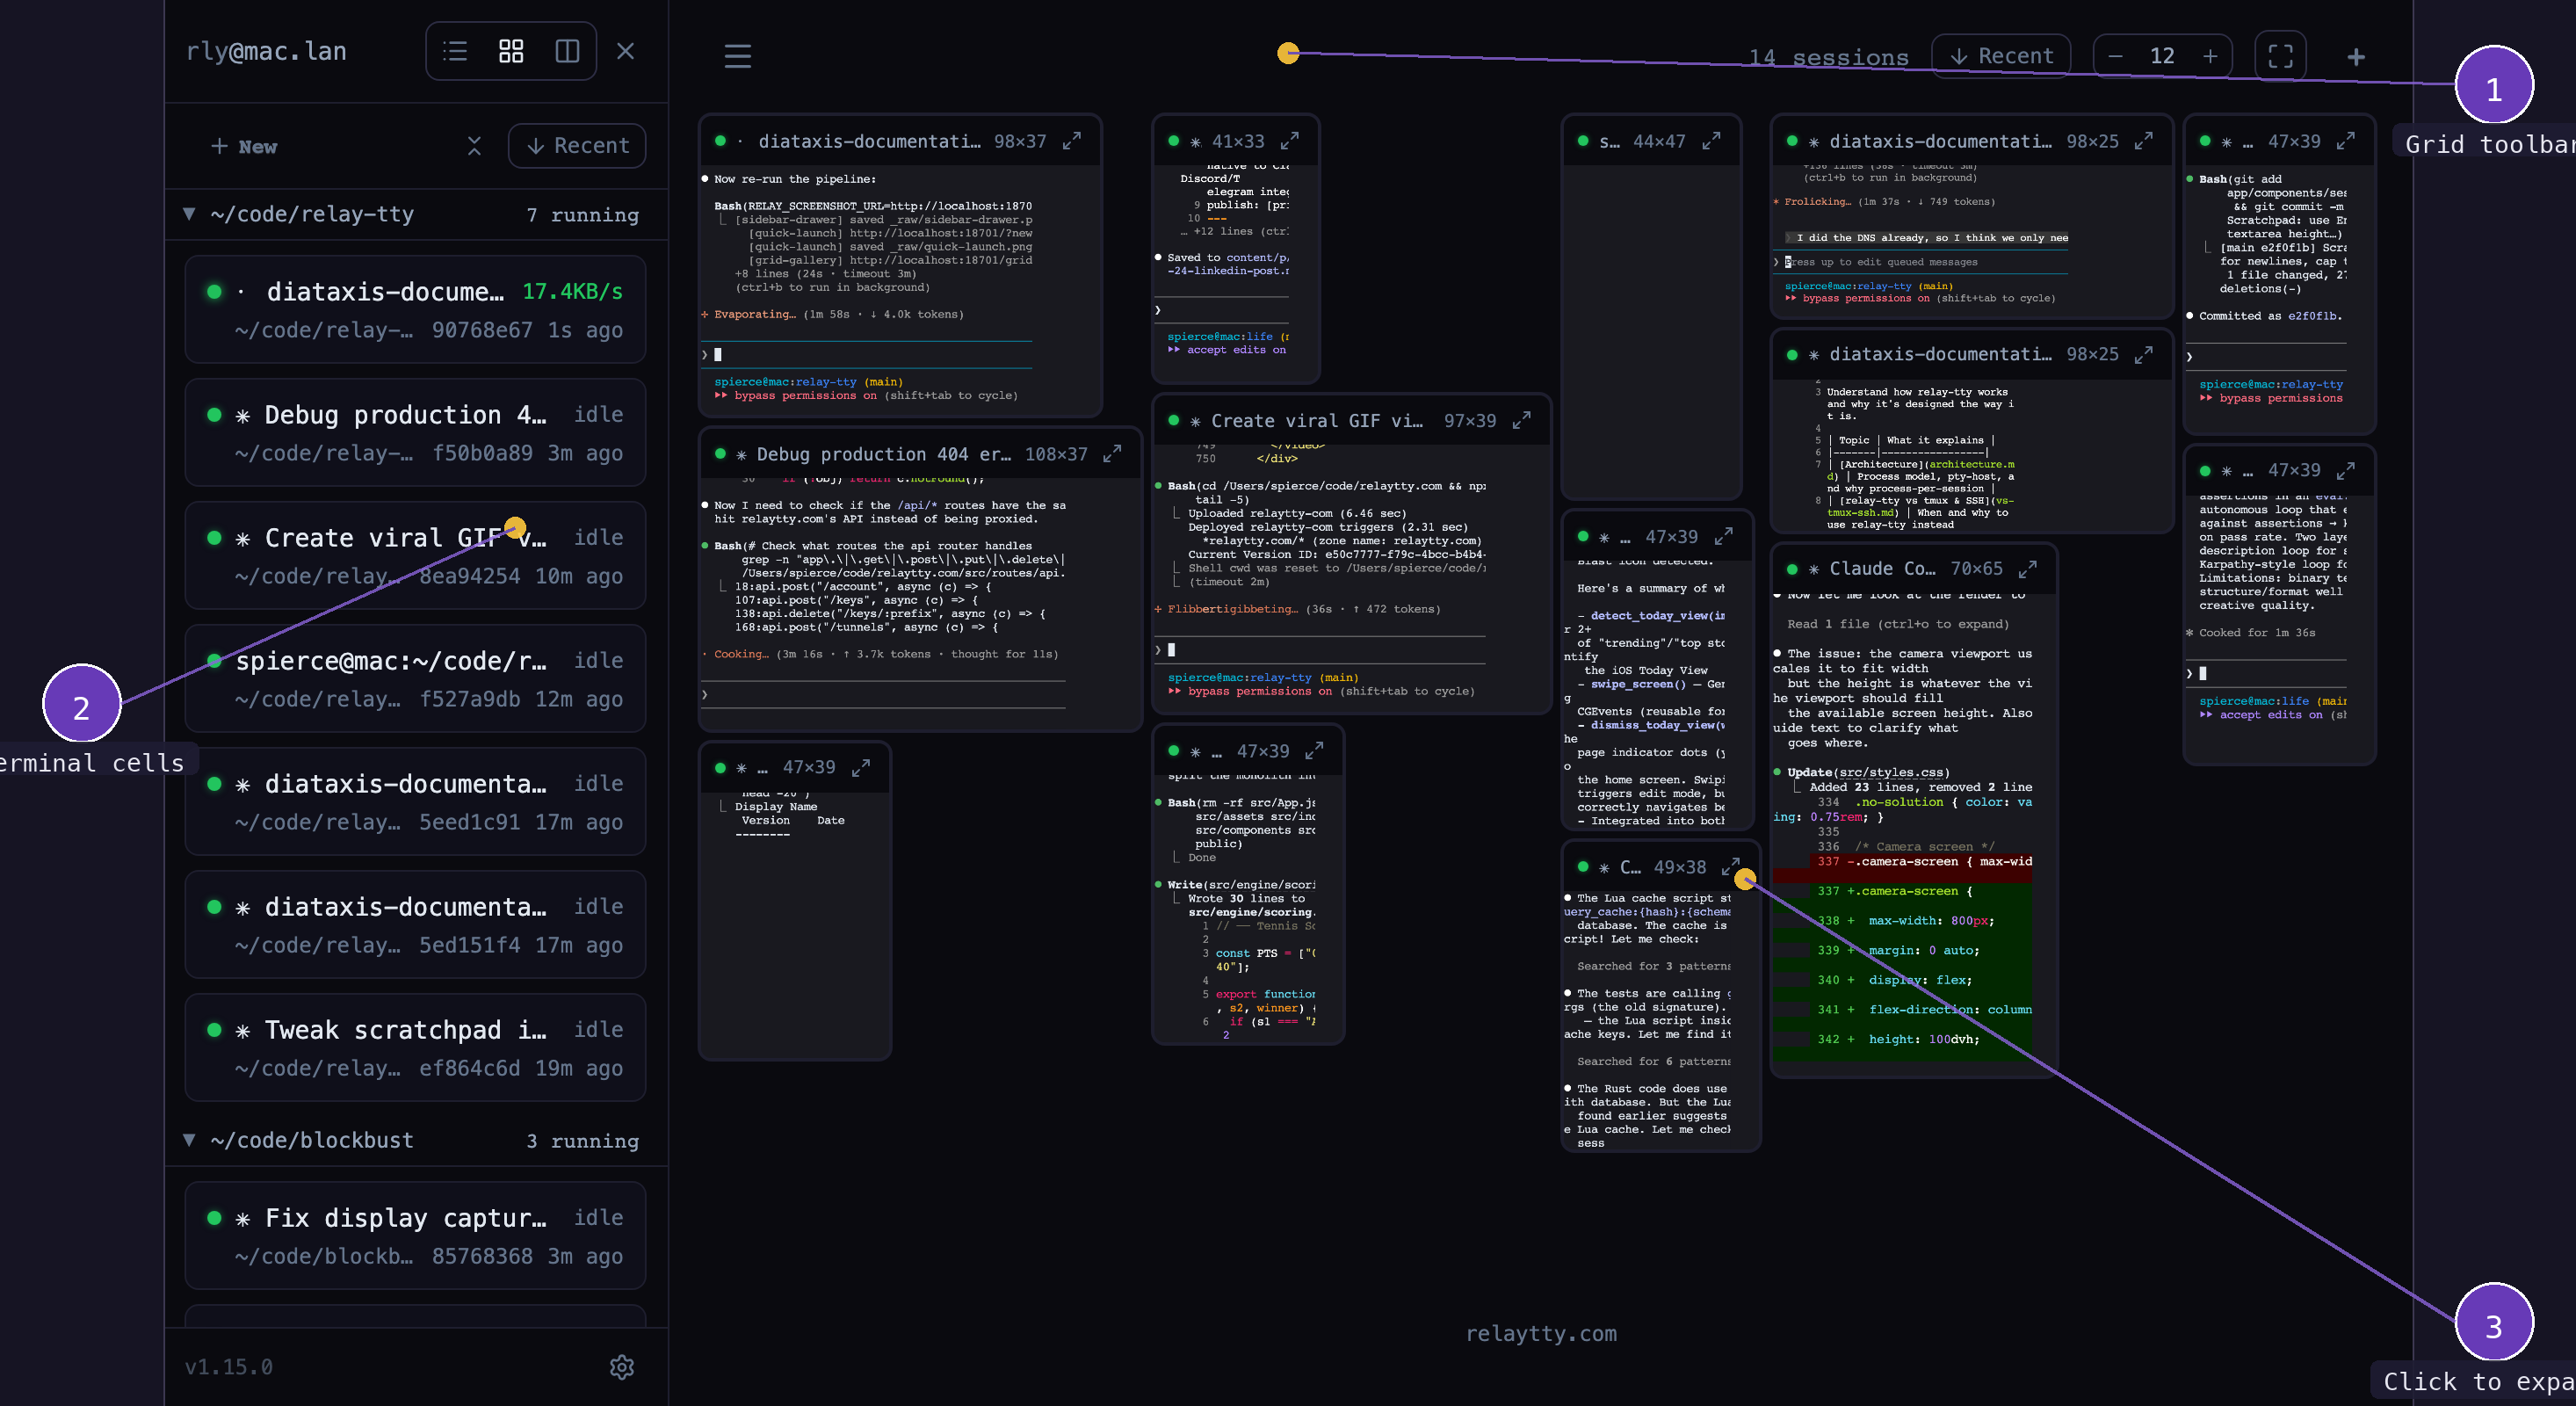This screenshot has width=2576, height=1406.
Task: Select Fix display captur… session 85768368
Action: (x=415, y=1236)
